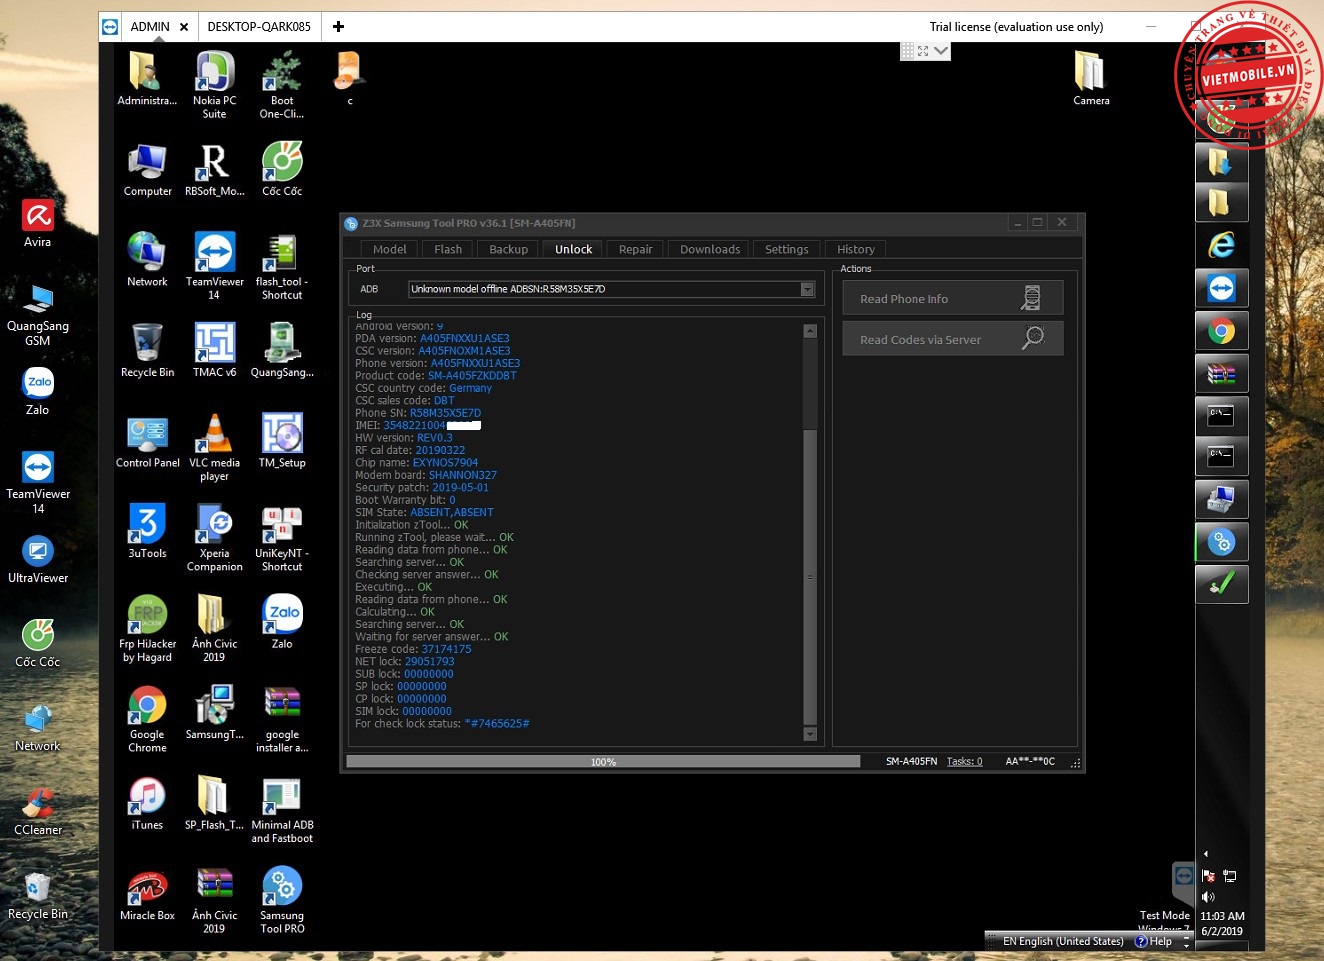The width and height of the screenshot is (1324, 961).
Task: Click Samsung Tool icon in remote taskbar
Action: point(1221,542)
